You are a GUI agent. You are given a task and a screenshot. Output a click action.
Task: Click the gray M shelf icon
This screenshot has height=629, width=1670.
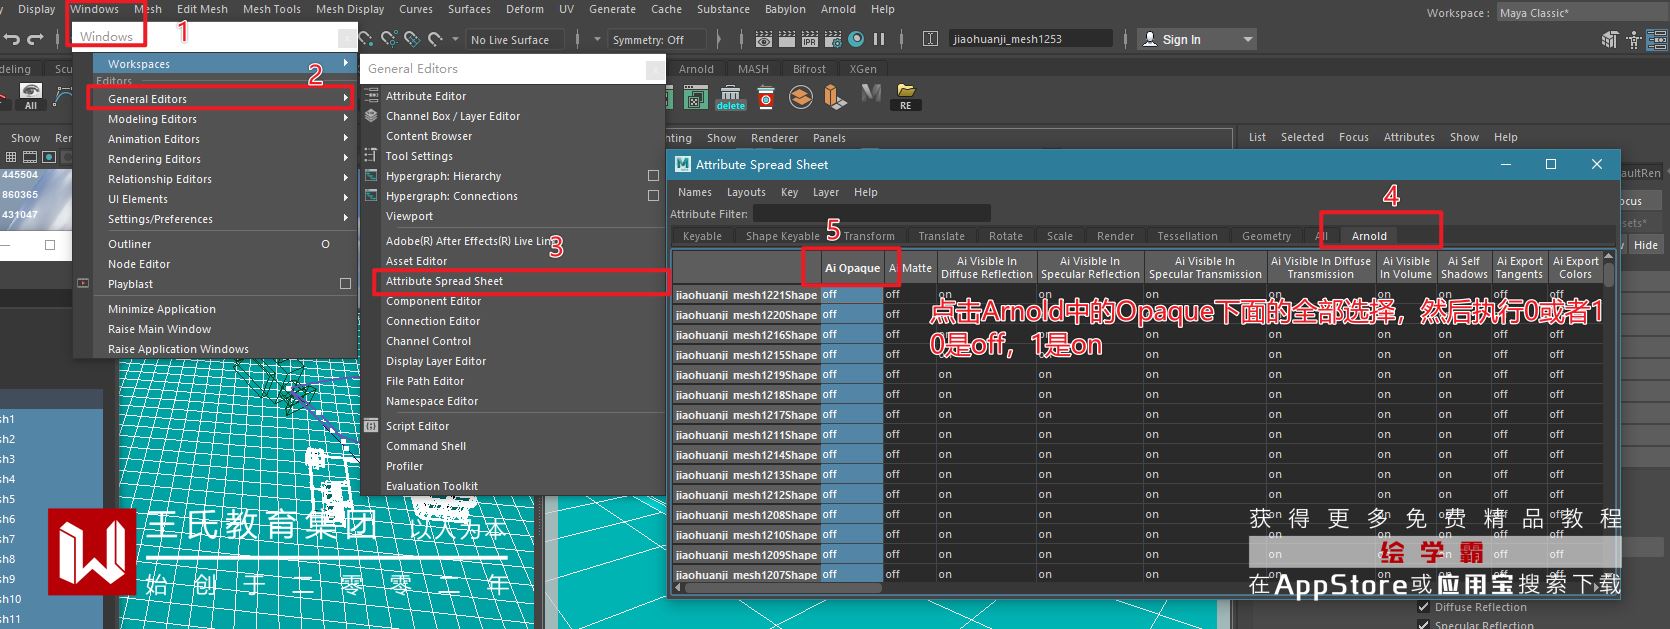[x=871, y=95]
